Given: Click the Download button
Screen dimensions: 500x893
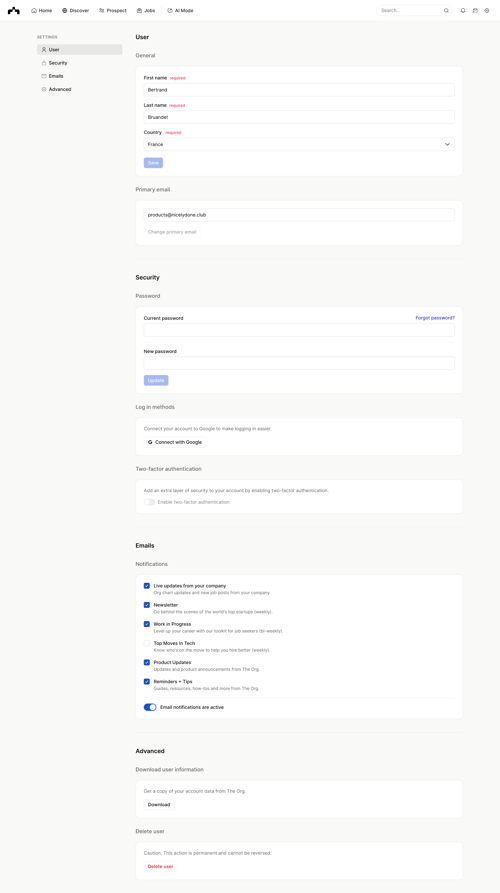Looking at the screenshot, I should tap(159, 805).
